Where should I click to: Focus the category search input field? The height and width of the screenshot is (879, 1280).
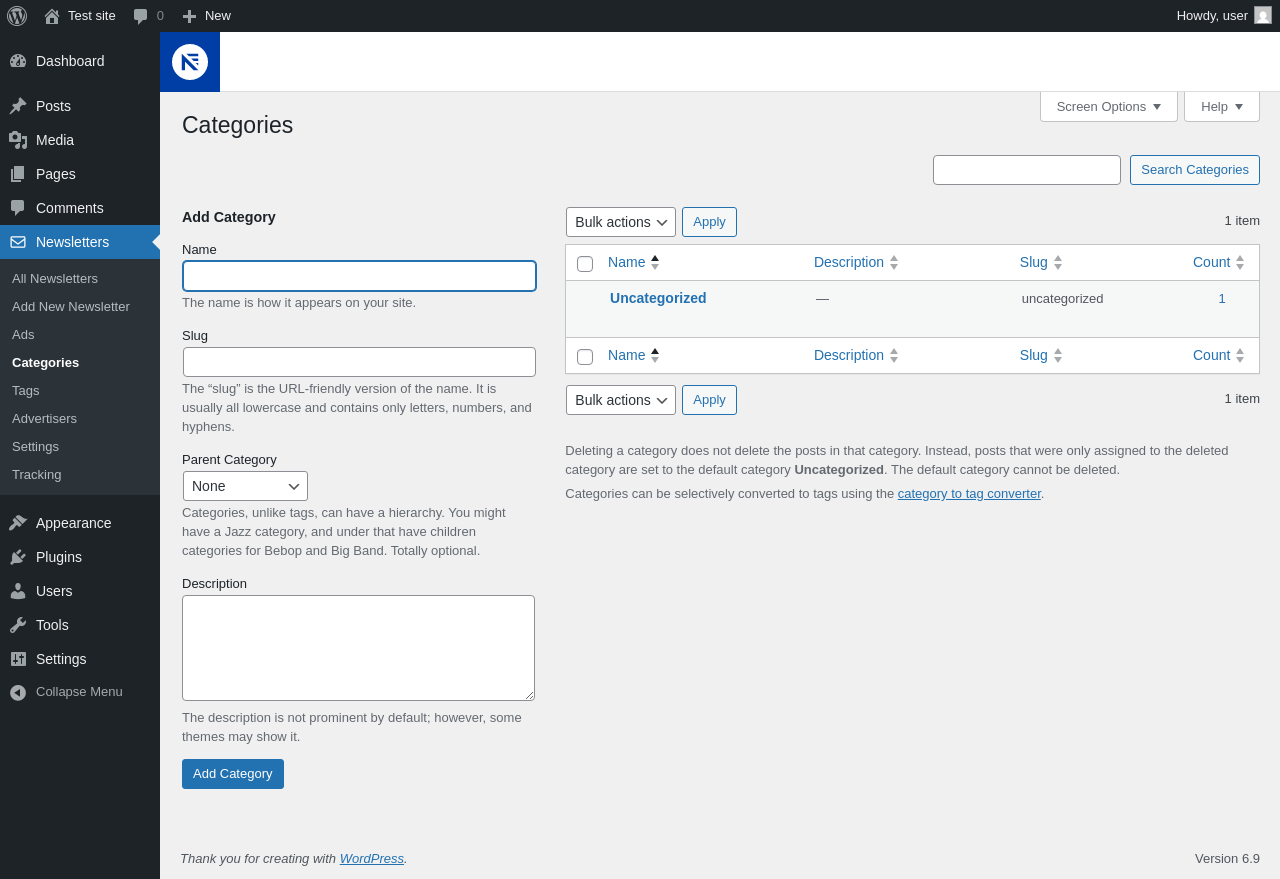pyautogui.click(x=1027, y=170)
